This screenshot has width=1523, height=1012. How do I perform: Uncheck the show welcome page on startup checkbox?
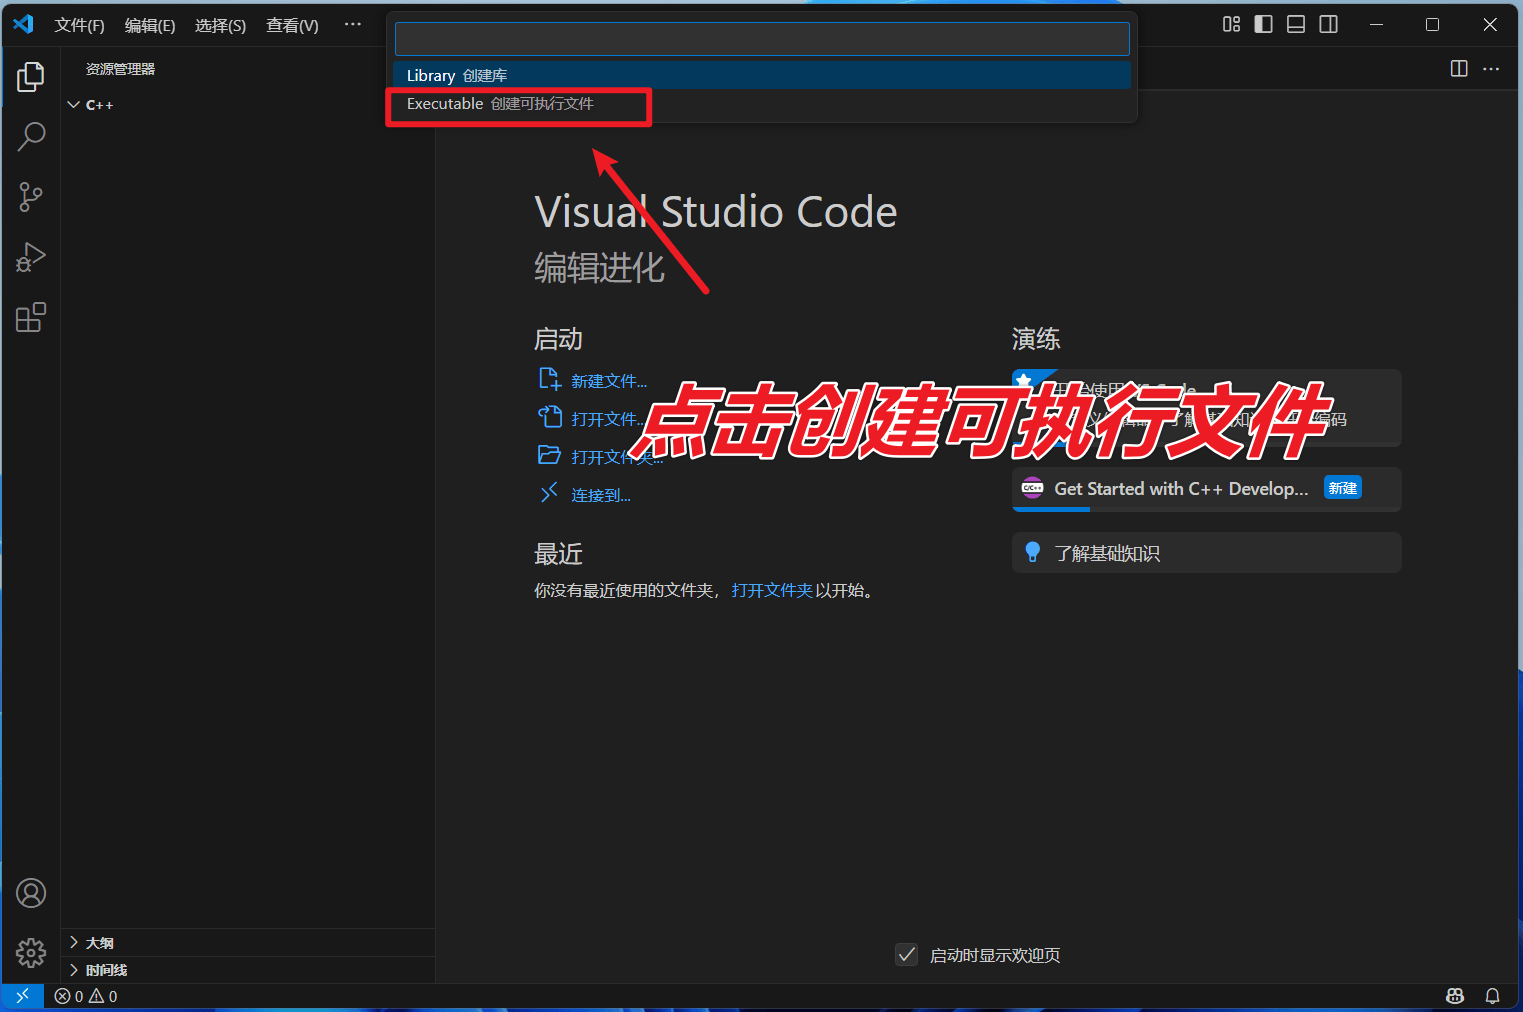[x=906, y=955]
